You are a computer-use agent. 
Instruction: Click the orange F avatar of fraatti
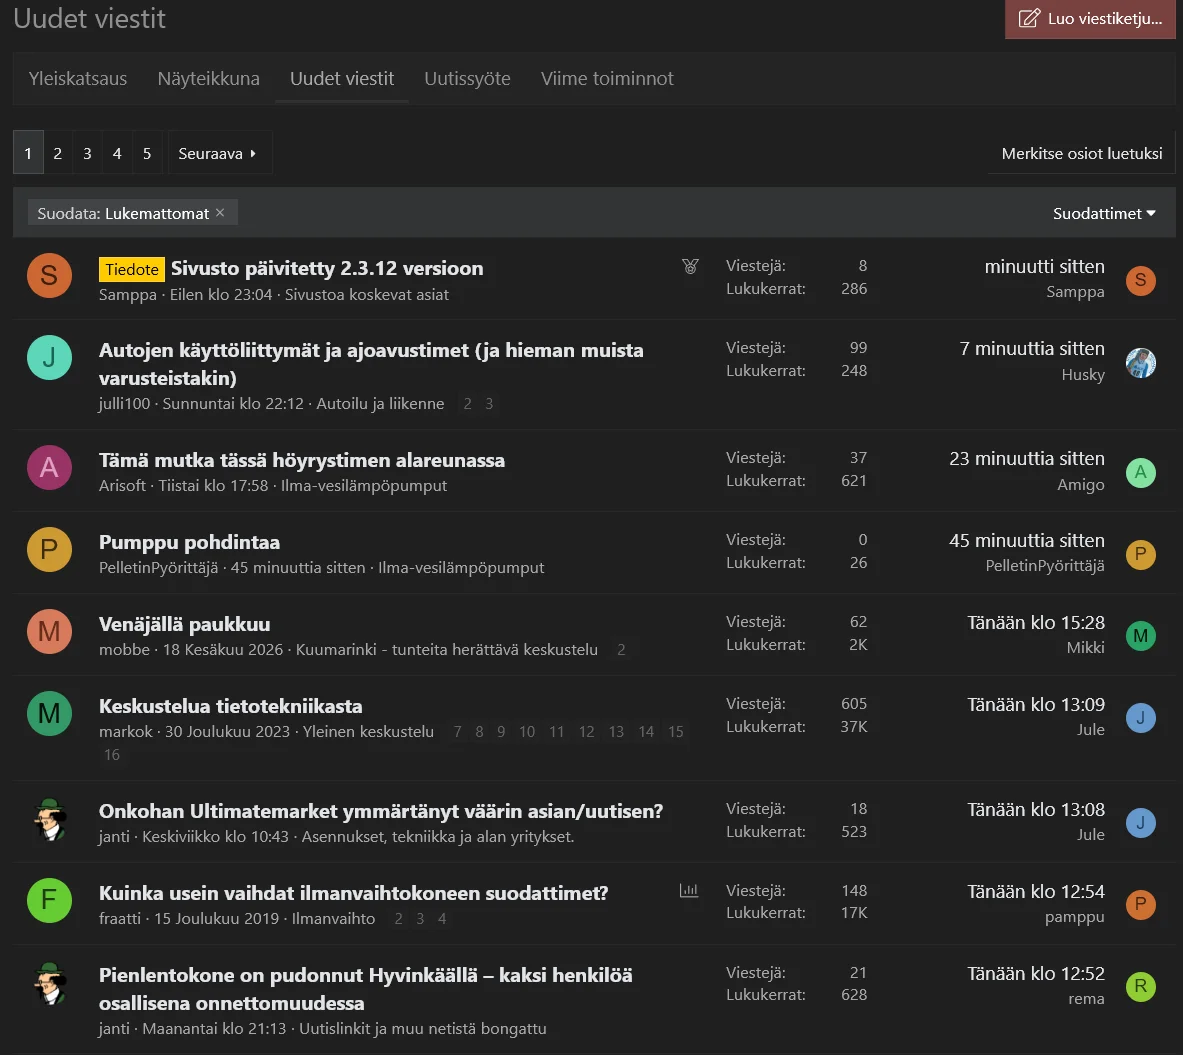[x=49, y=900]
